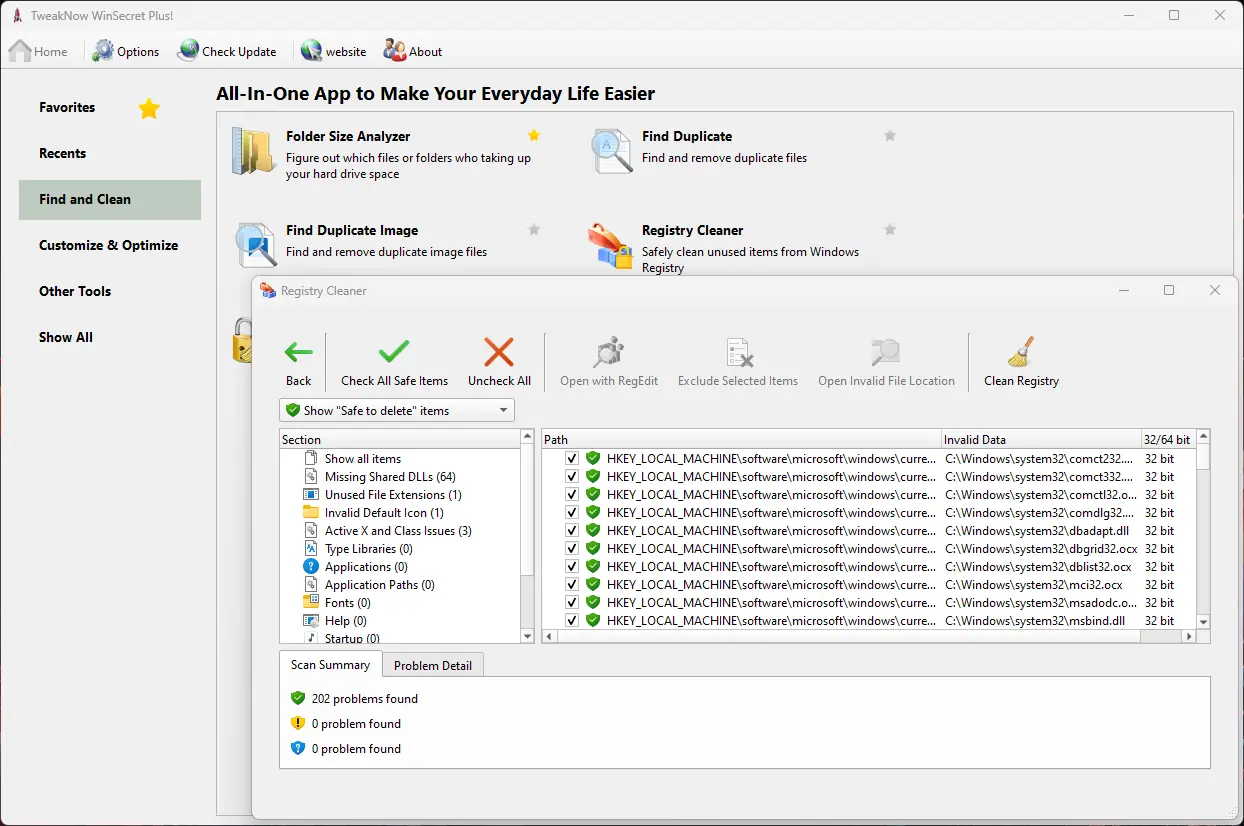Viewport: 1244px width, 826px height.
Task: Uncheck the msbind.dll row checkbox
Action: click(572, 620)
